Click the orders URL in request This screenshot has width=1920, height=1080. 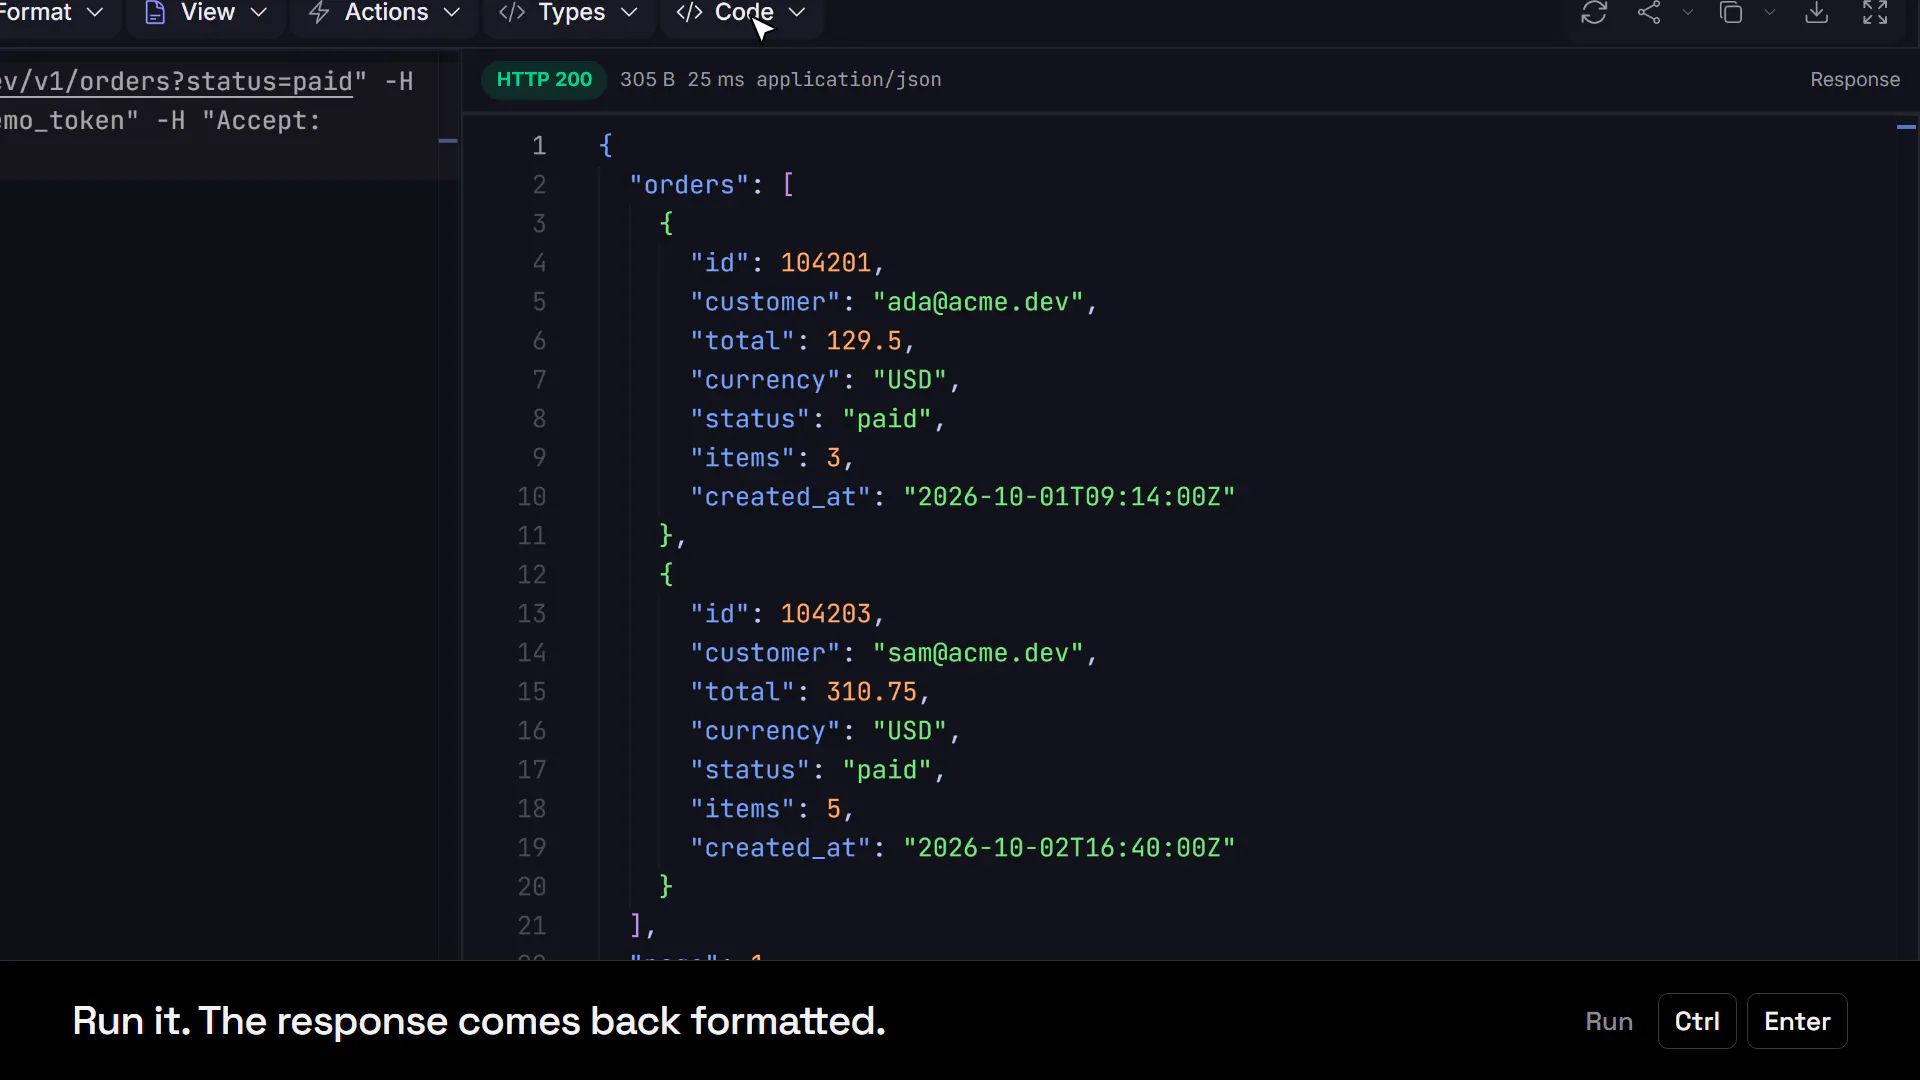(176, 81)
